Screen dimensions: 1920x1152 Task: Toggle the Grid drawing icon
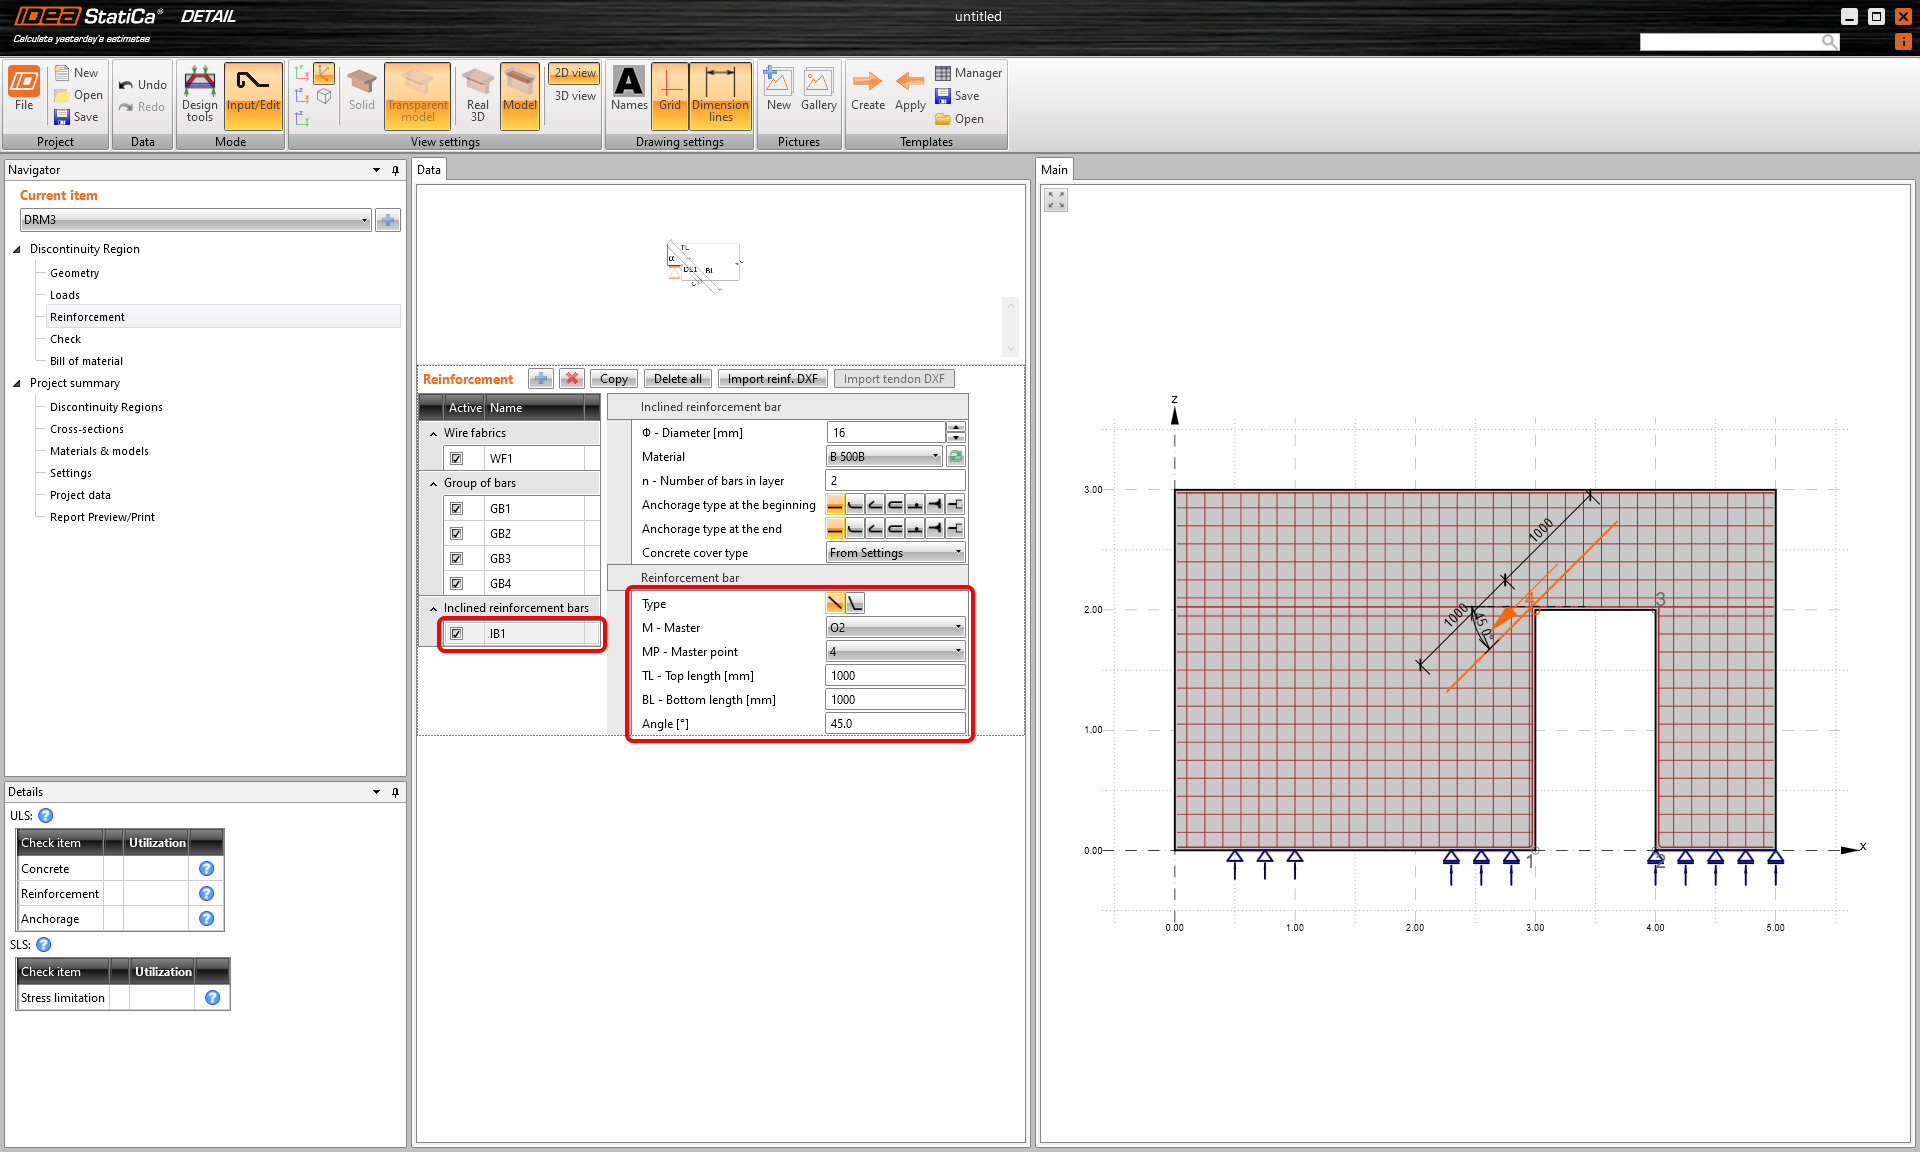(x=669, y=95)
